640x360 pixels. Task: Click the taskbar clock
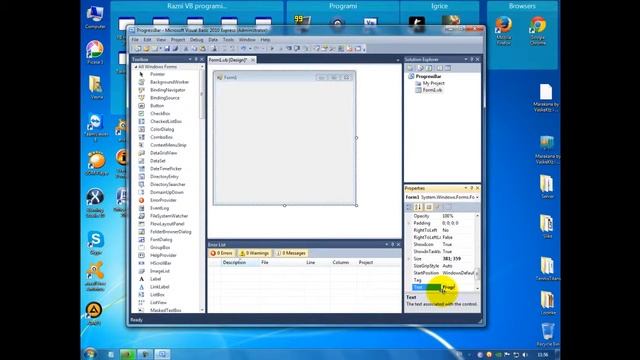[x=543, y=355]
